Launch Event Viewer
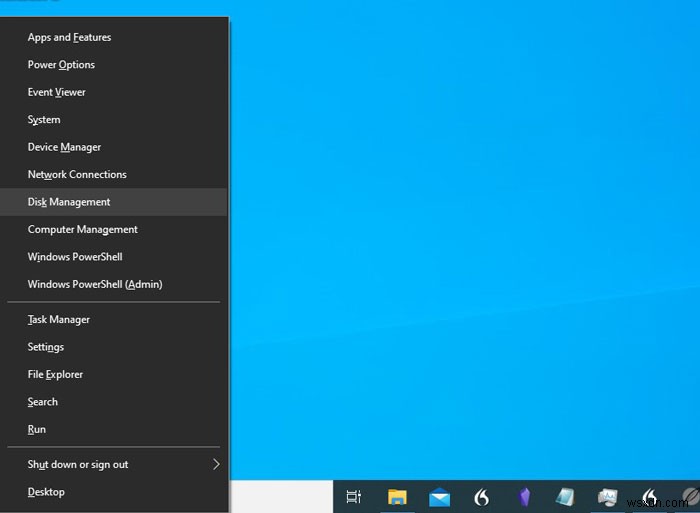Image resolution: width=700 pixels, height=513 pixels. [114, 92]
